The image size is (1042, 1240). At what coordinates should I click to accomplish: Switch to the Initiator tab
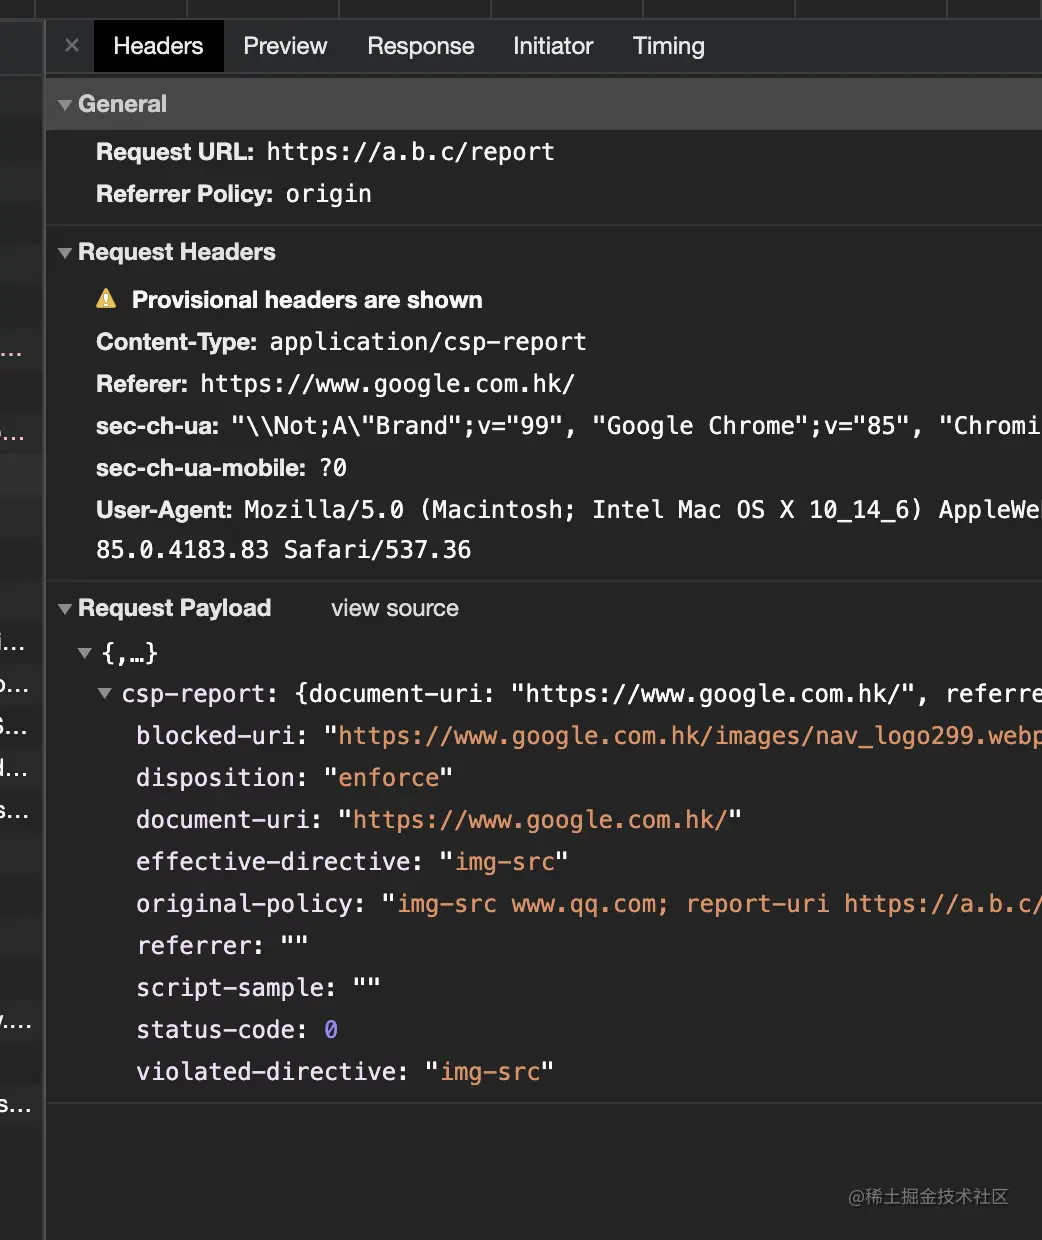553,46
